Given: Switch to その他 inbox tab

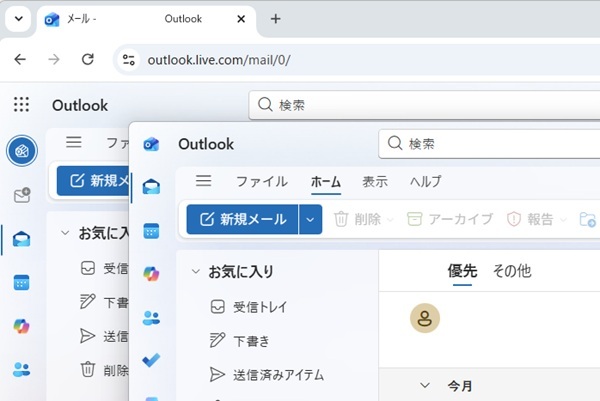Looking at the screenshot, I should (512, 271).
